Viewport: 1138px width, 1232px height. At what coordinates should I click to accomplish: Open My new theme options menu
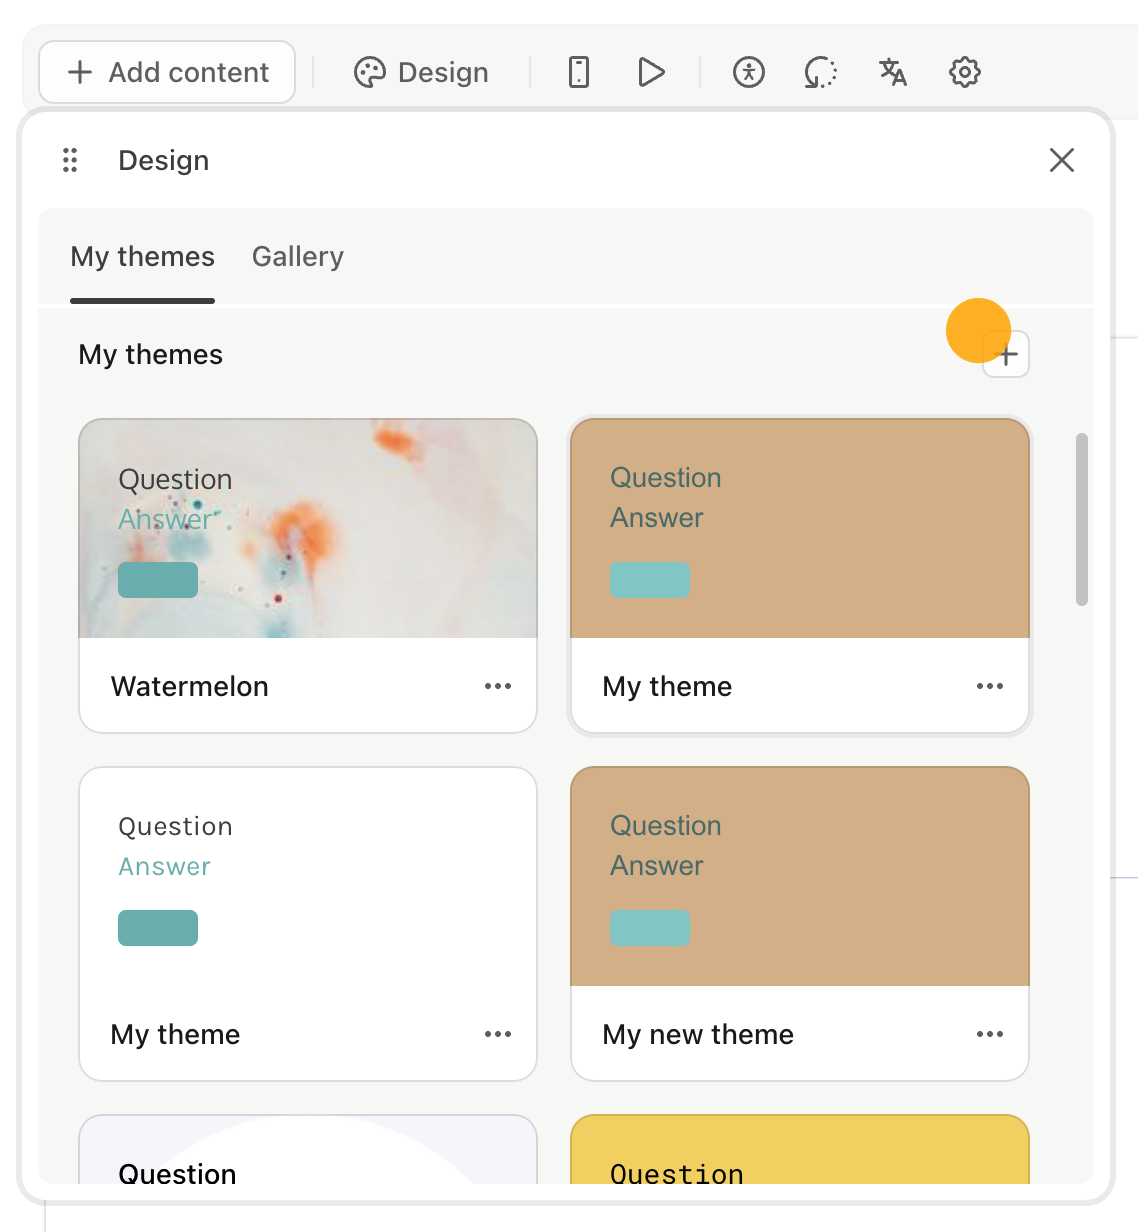coord(989,1034)
